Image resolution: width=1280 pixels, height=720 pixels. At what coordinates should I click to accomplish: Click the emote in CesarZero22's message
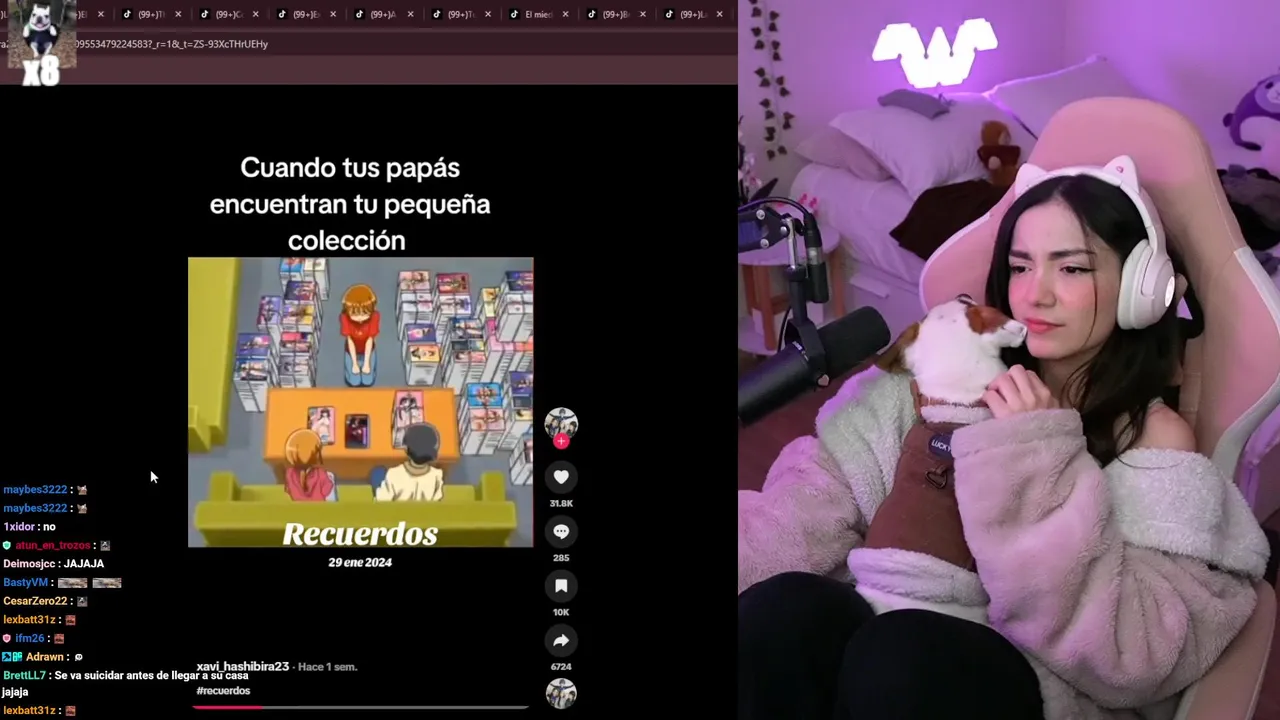(82, 601)
